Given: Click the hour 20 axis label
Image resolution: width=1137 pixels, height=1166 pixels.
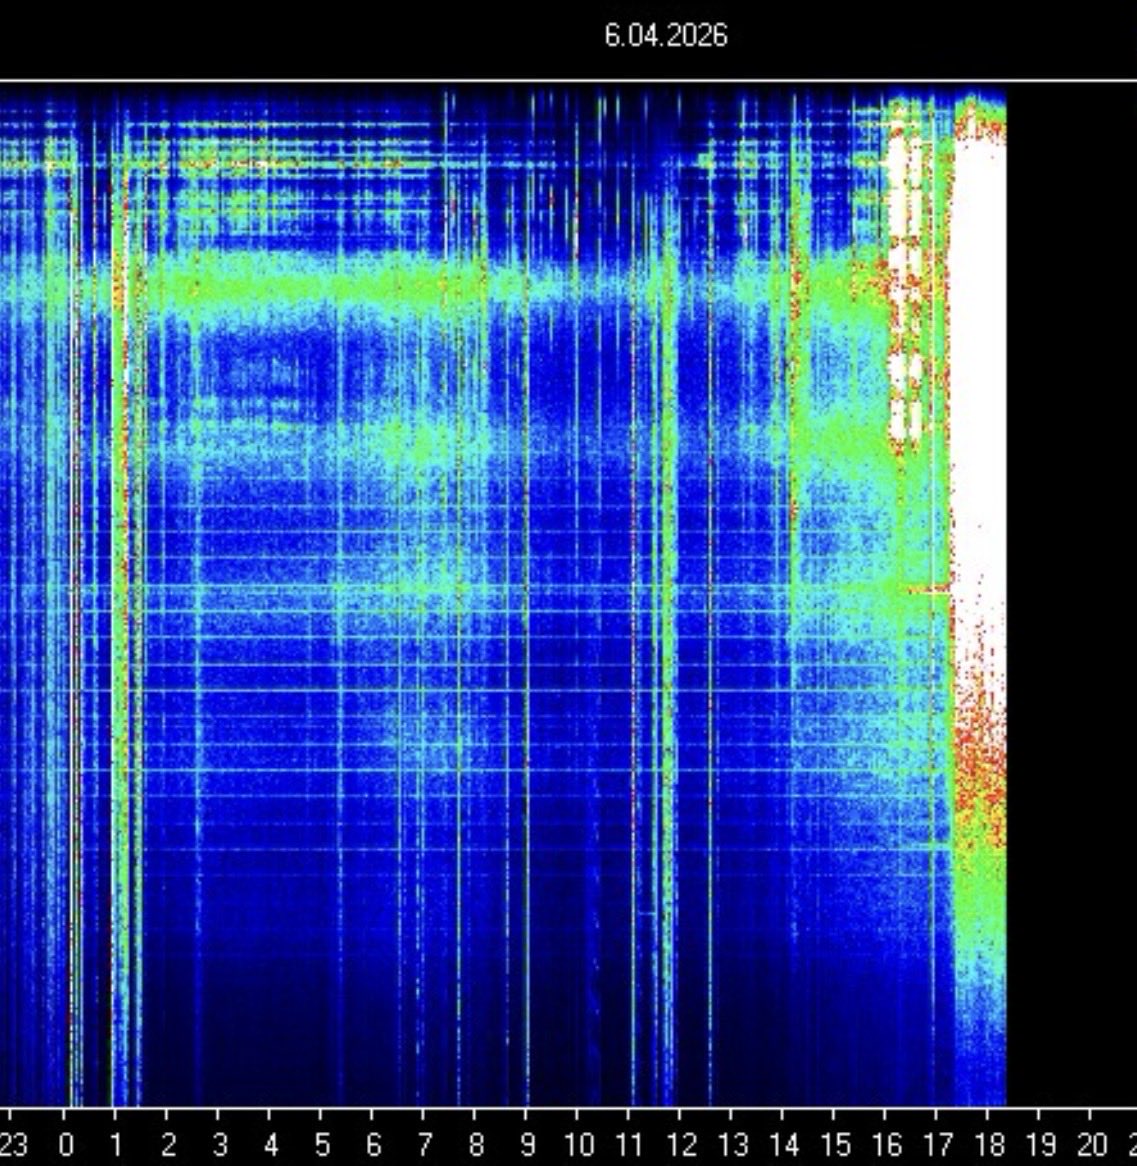Looking at the screenshot, I should [1092, 1144].
